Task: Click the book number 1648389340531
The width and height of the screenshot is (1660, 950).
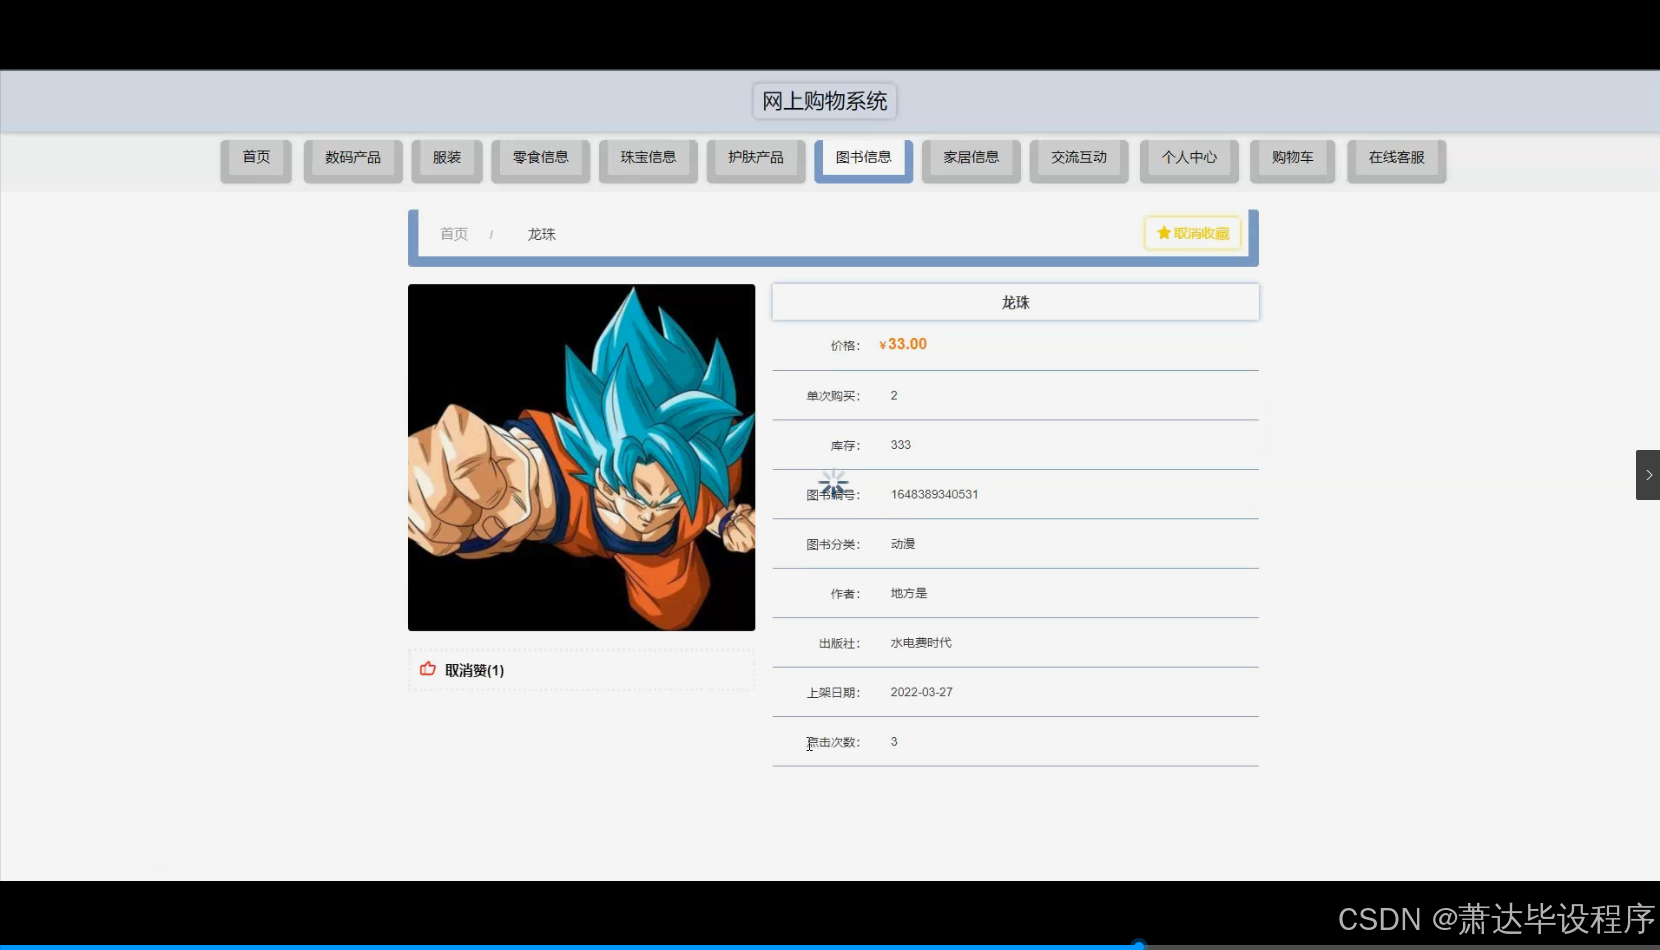Action: [x=935, y=494]
